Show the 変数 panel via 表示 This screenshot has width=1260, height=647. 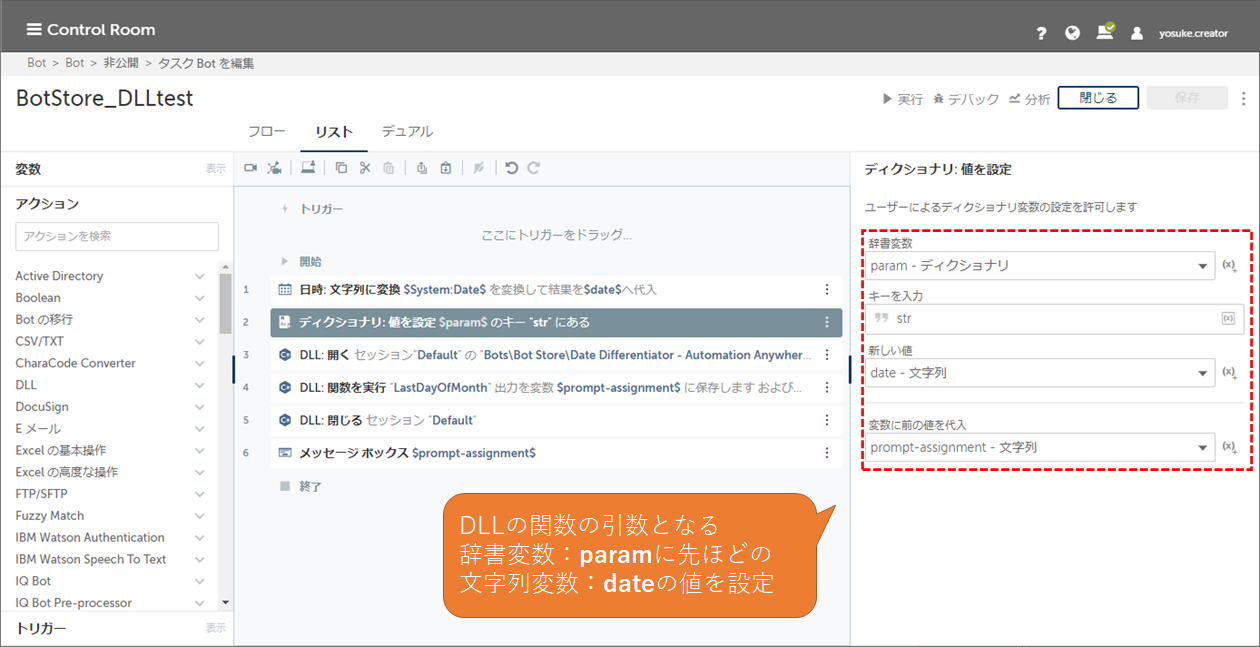(x=216, y=169)
